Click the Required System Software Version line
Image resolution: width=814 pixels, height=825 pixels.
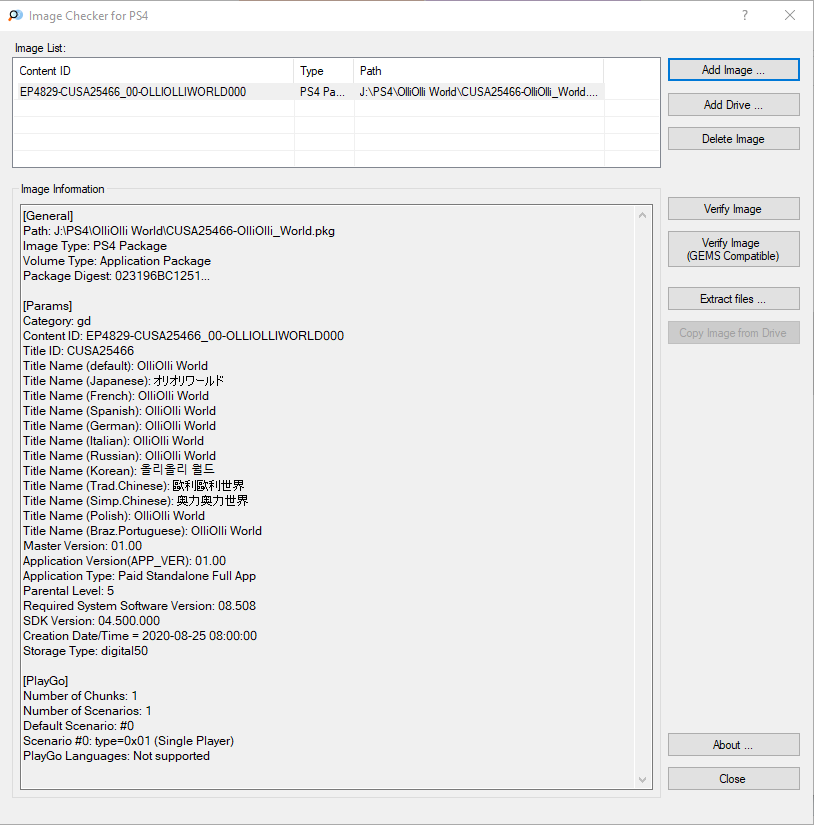[139, 606]
